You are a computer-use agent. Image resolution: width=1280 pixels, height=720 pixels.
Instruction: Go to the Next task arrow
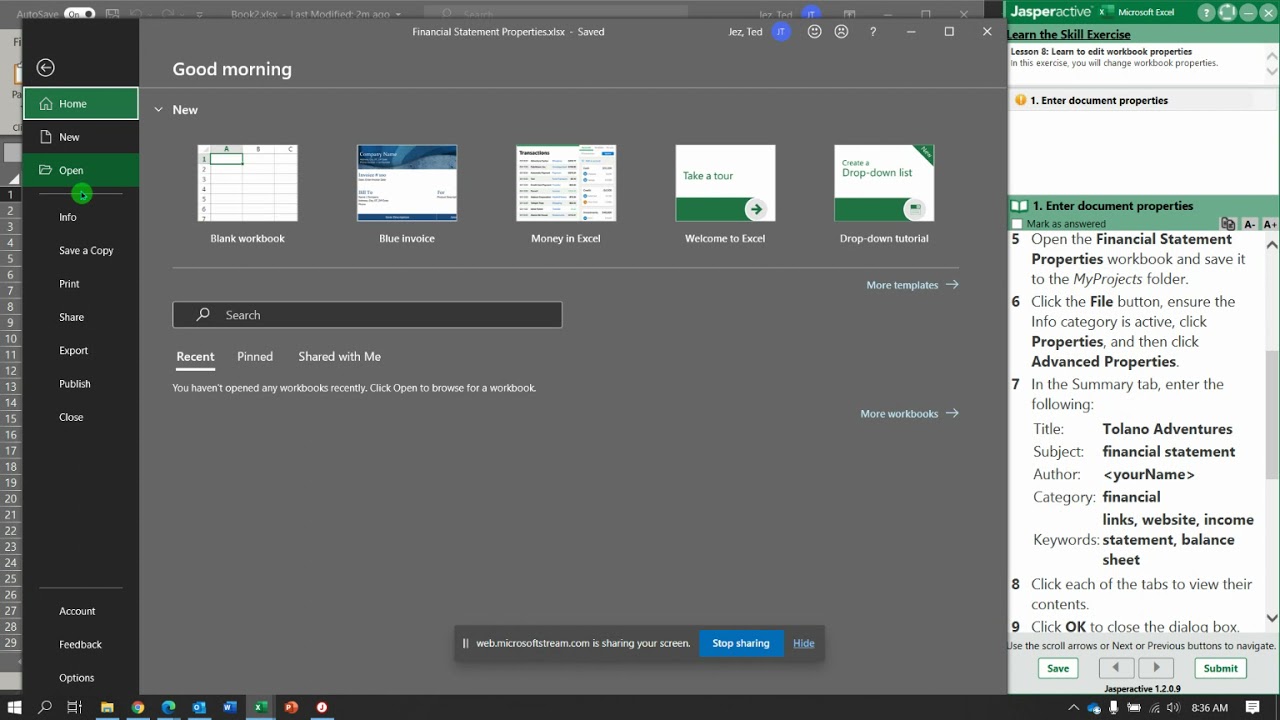pyautogui.click(x=1156, y=668)
